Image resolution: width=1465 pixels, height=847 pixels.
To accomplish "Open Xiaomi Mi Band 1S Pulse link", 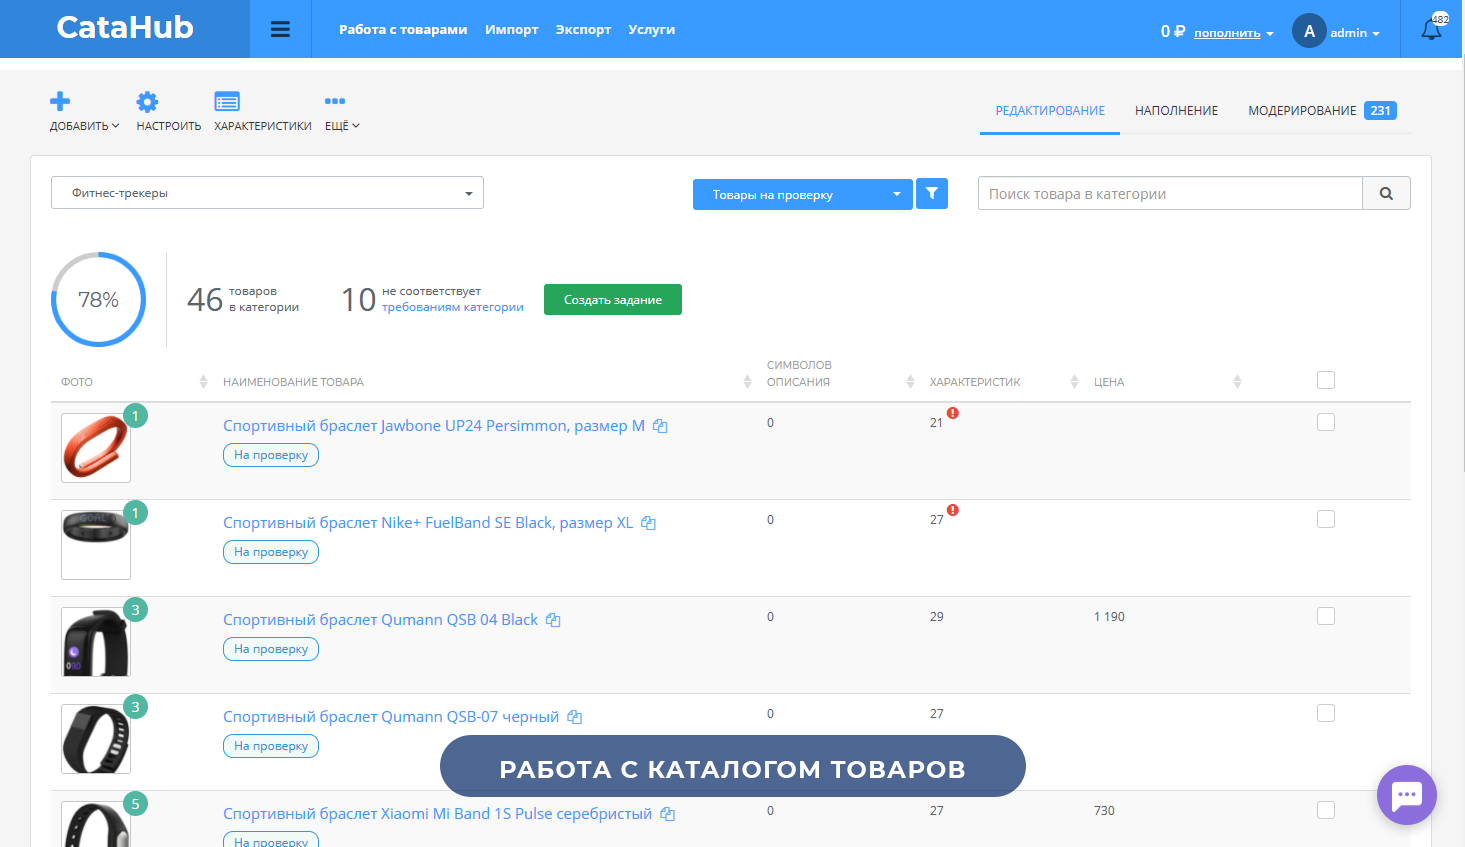I will point(437,814).
